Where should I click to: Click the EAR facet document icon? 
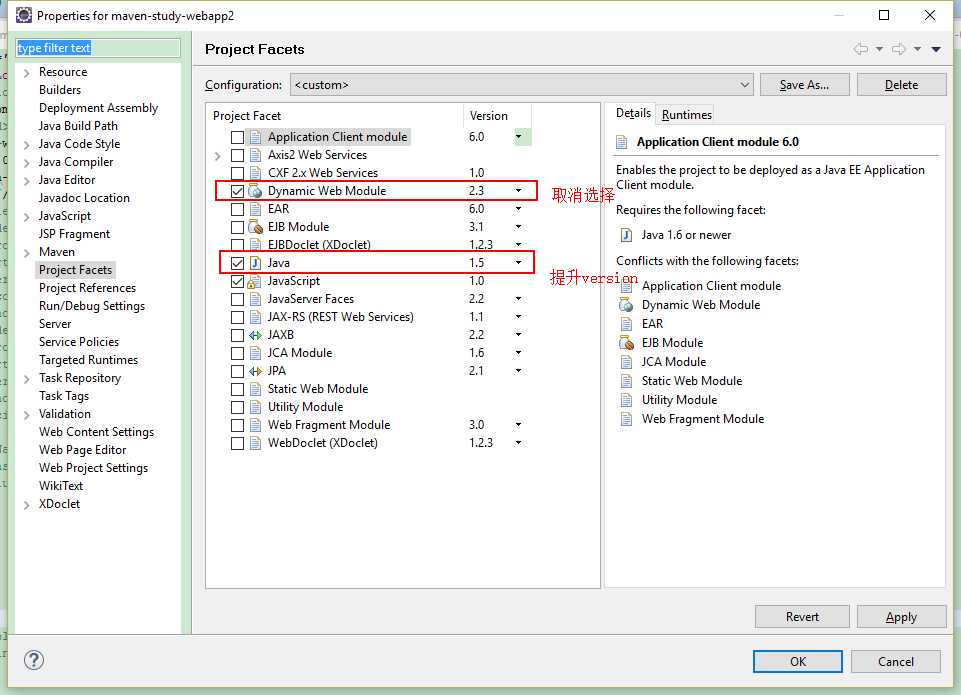tap(255, 209)
